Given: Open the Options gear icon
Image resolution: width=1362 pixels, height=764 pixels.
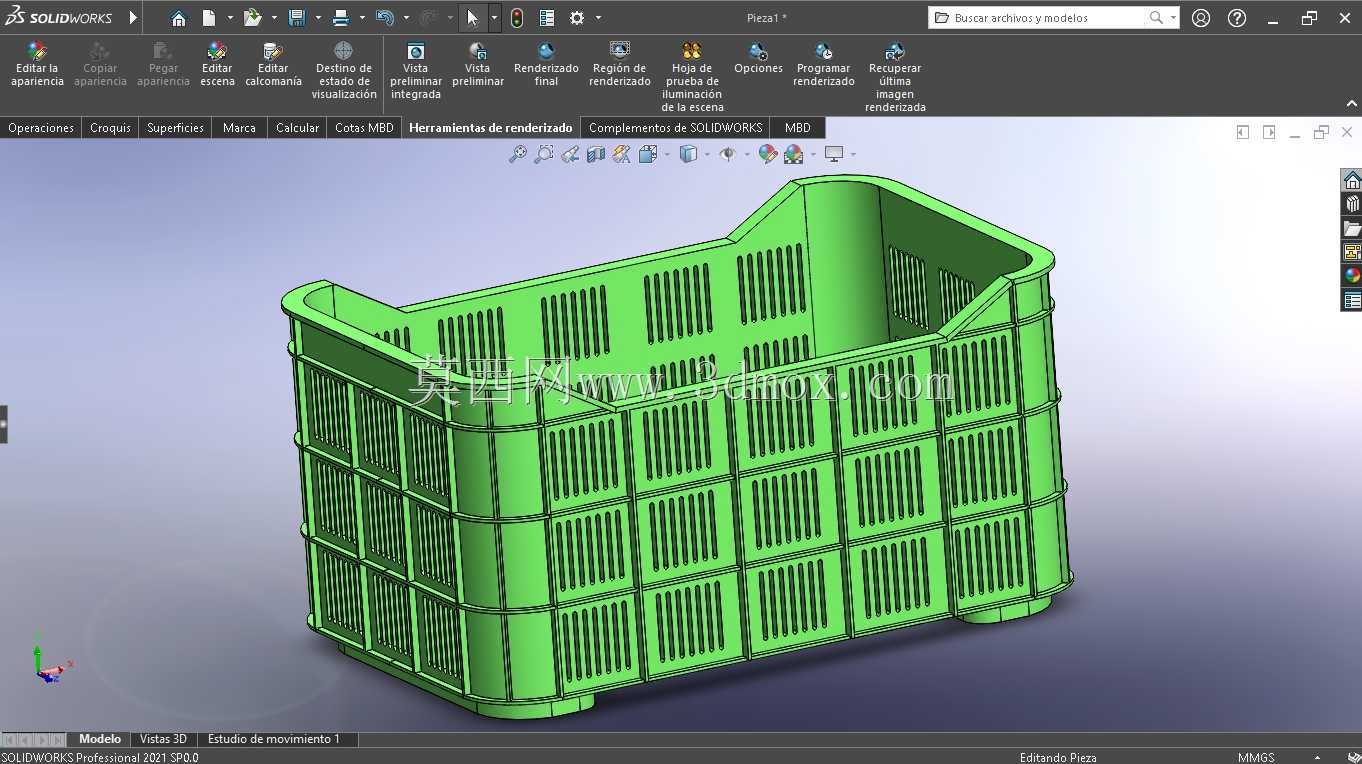Looking at the screenshot, I should pos(577,18).
